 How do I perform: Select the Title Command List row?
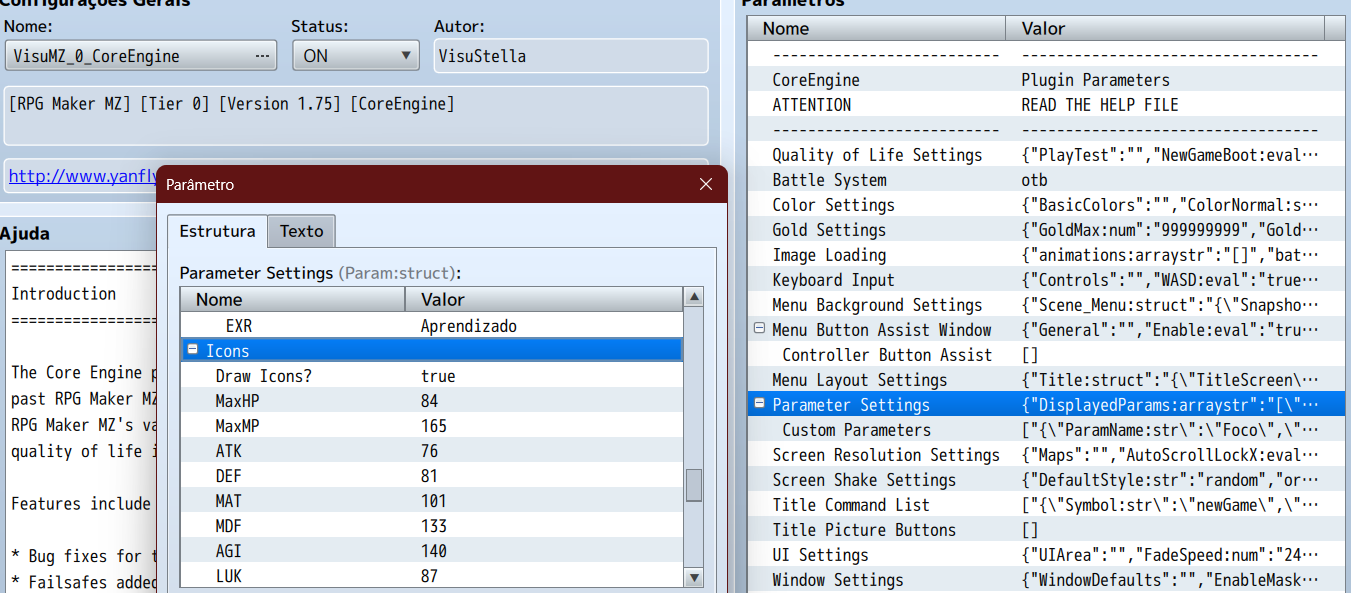coord(1046,505)
